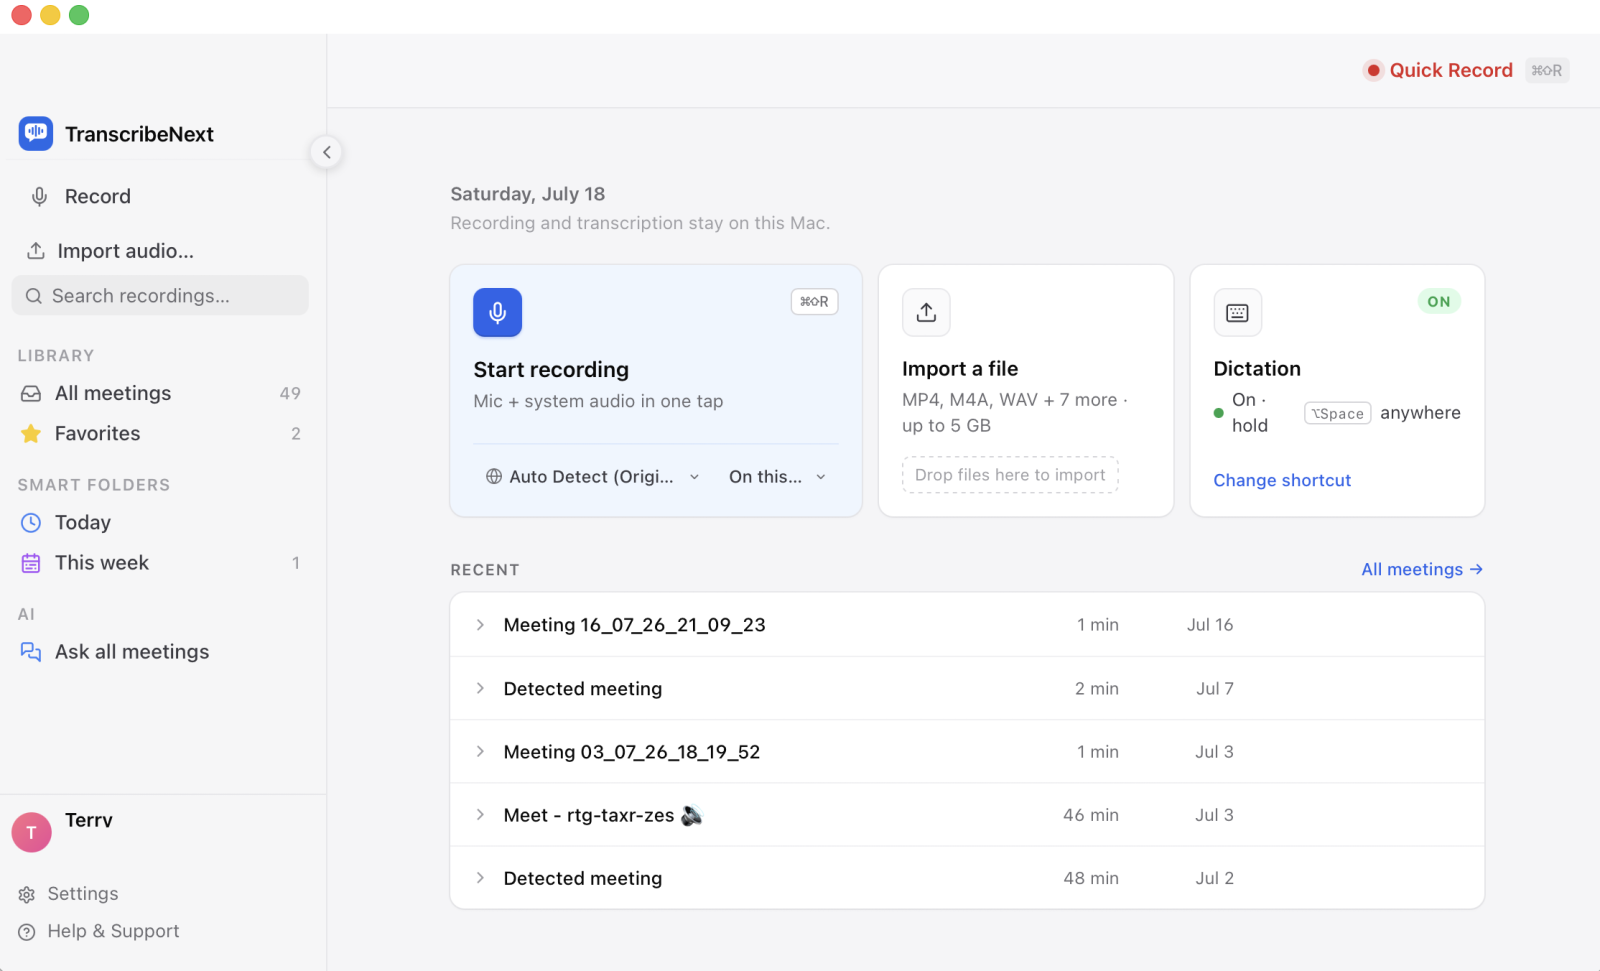
Task: Click the magnifier icon in search field
Action: click(34, 296)
